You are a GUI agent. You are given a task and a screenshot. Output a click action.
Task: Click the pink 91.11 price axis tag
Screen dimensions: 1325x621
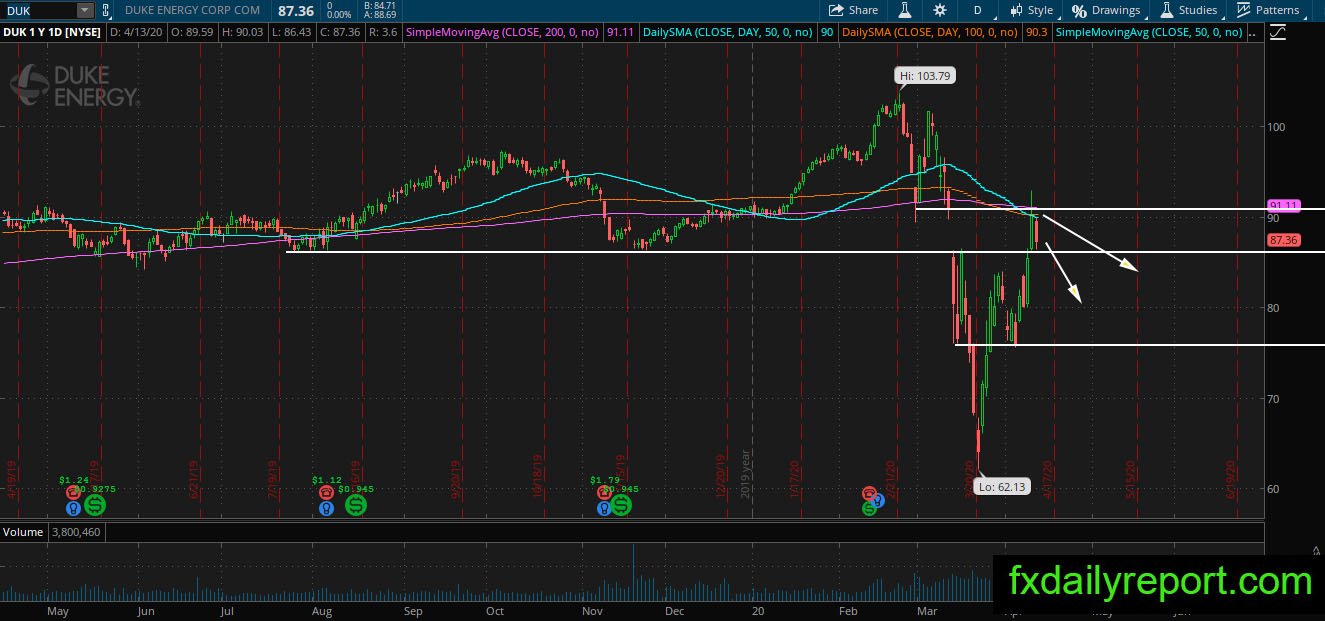coord(1283,205)
